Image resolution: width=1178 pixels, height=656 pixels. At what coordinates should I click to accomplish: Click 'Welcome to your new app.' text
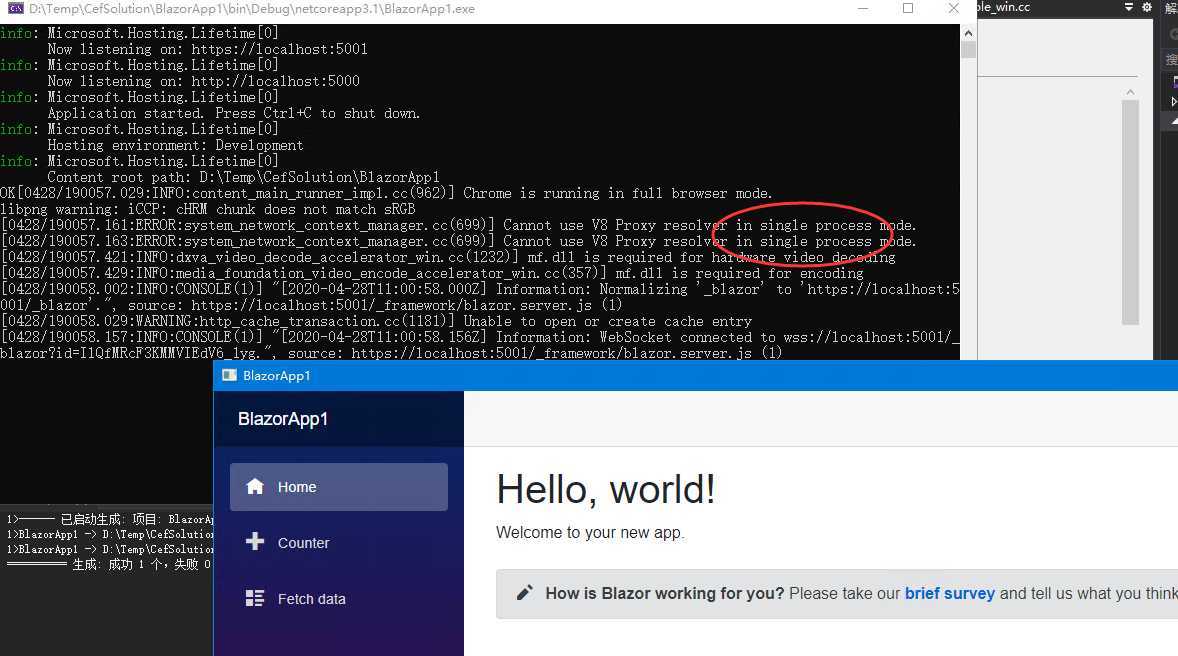pos(591,533)
